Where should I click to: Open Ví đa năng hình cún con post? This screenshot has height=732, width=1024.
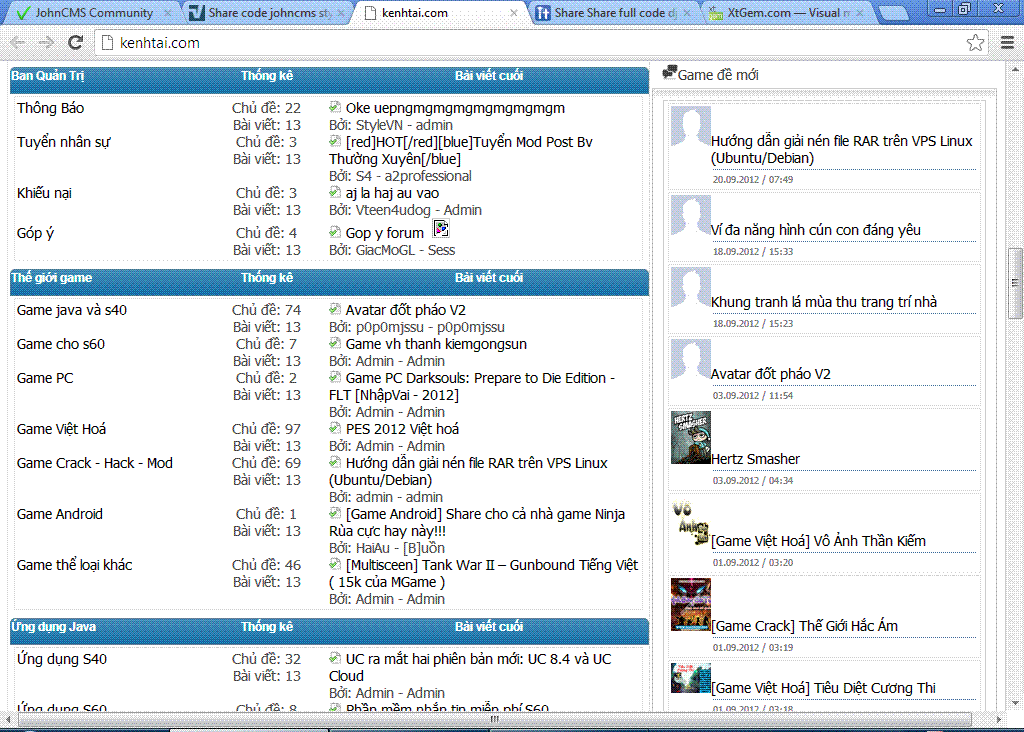[815, 230]
